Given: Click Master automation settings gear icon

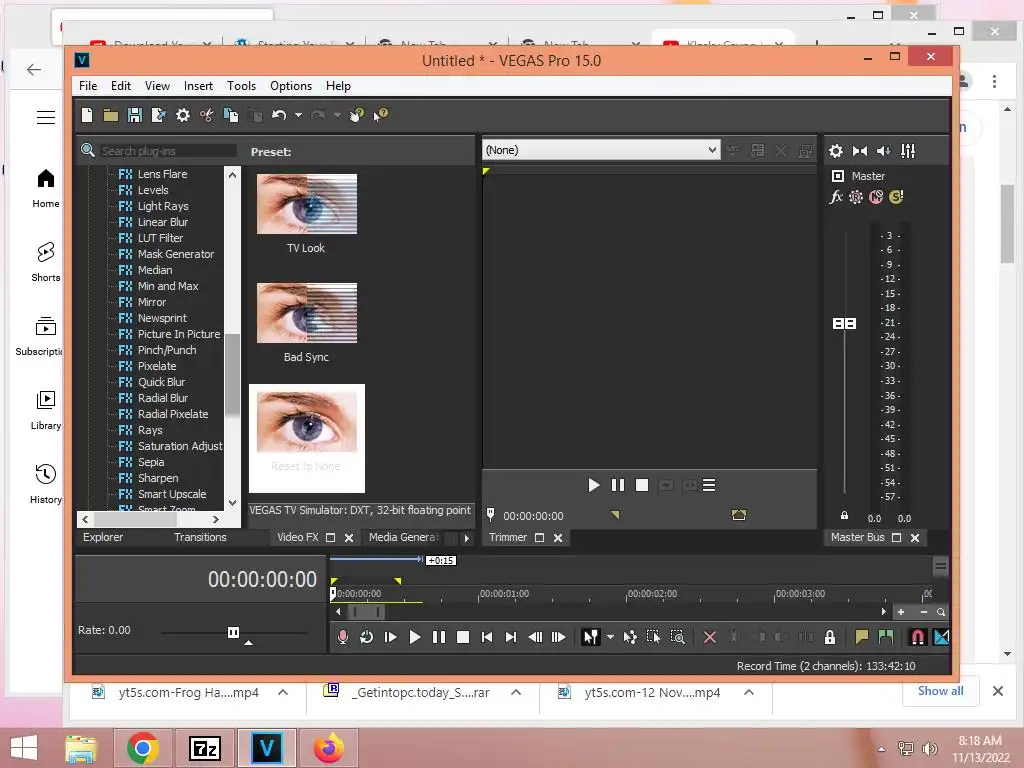Looking at the screenshot, I should [856, 197].
